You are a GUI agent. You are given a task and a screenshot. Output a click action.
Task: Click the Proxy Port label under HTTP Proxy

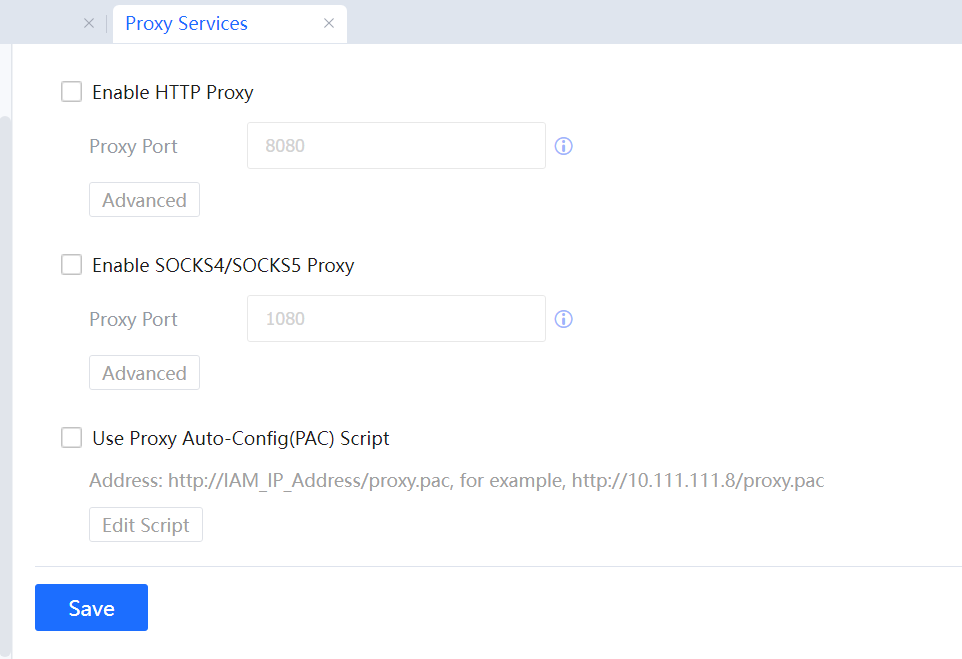click(133, 146)
